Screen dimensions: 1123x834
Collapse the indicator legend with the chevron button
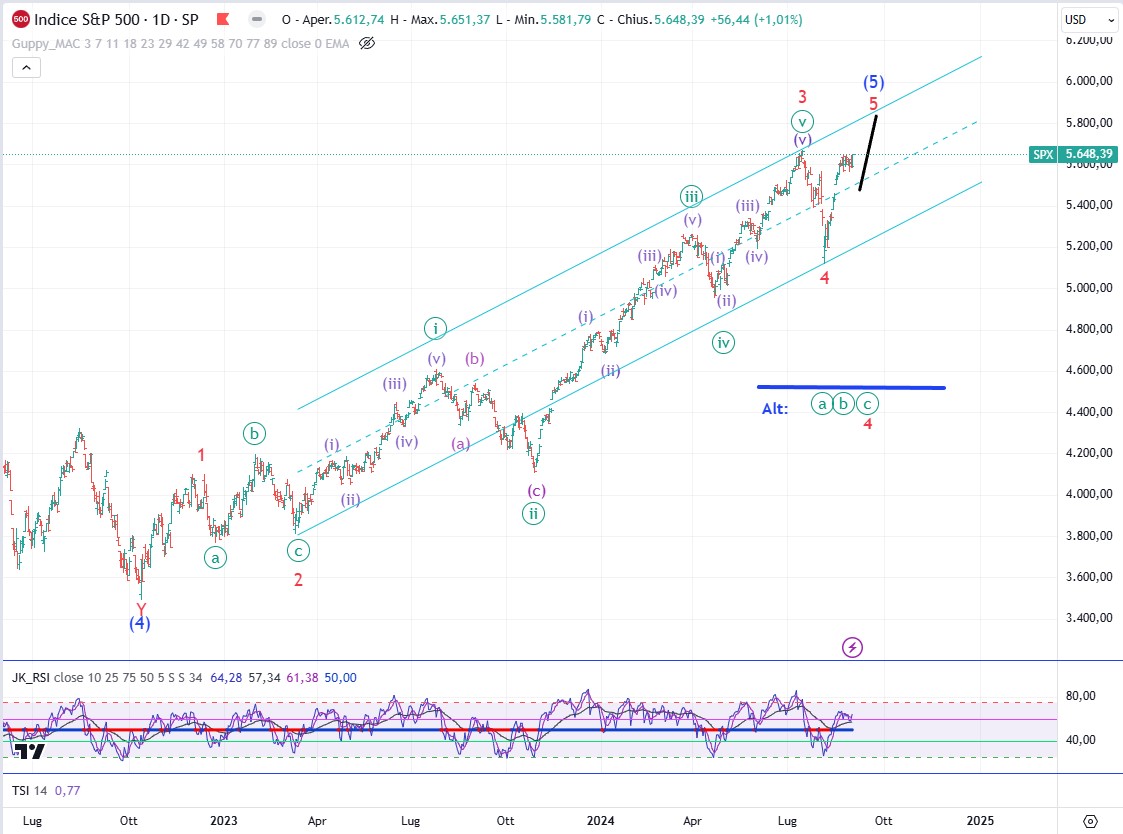coord(26,67)
